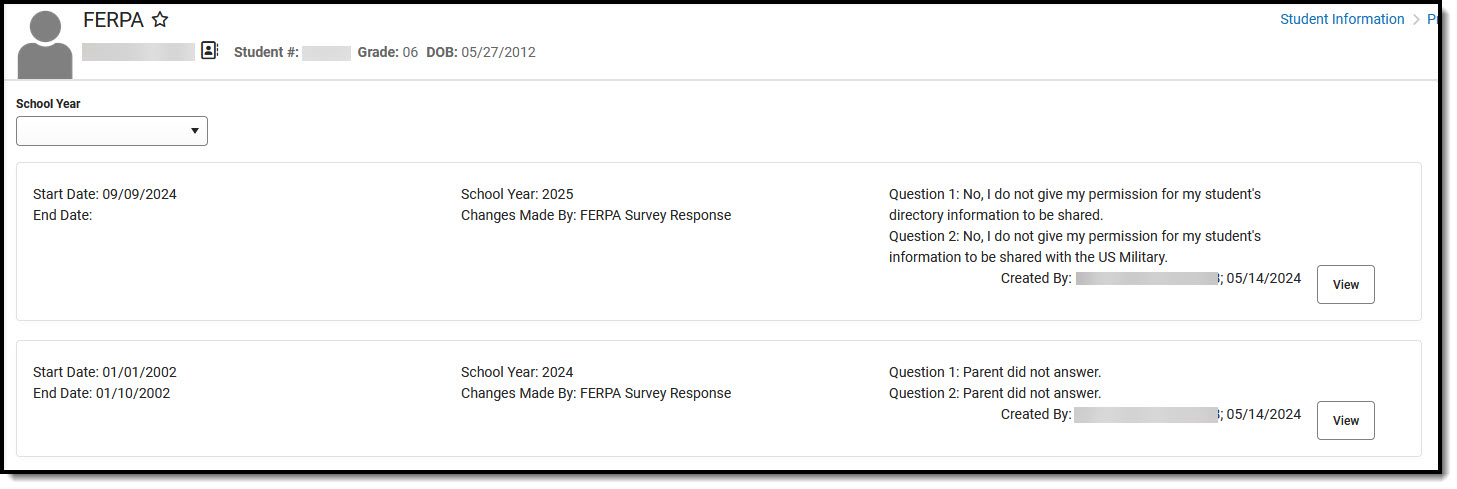Click the FERPA page title

pyautogui.click(x=113, y=20)
